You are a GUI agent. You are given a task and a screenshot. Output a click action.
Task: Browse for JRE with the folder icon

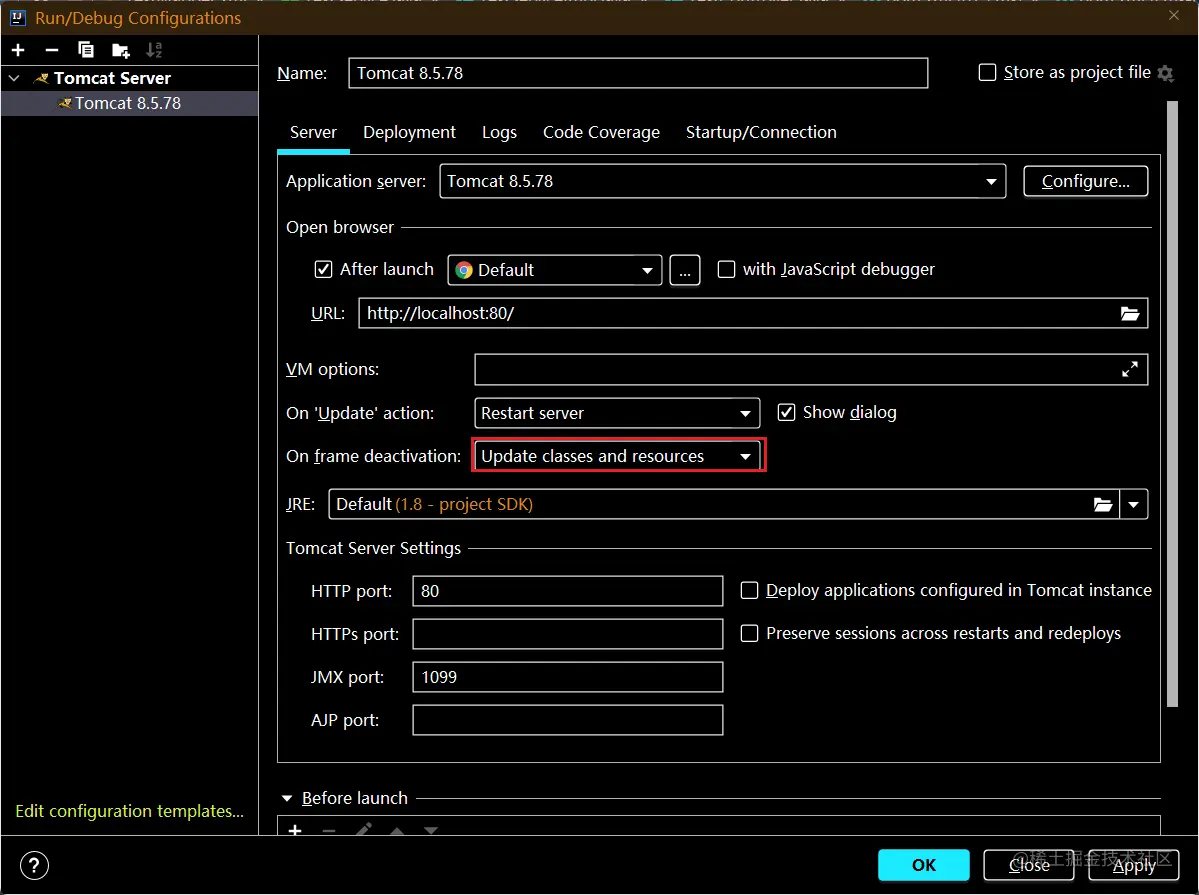pos(1103,505)
